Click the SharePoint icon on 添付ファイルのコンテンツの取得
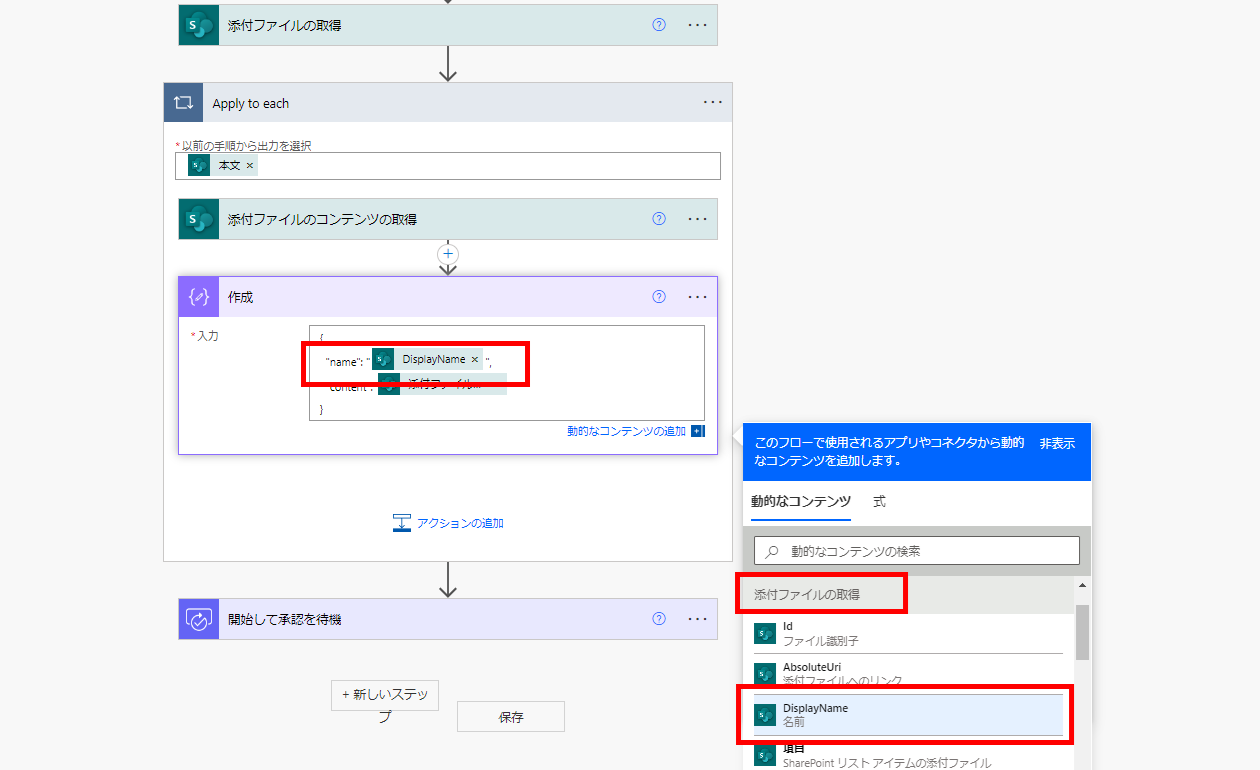Image resolution: width=1260 pixels, height=770 pixels. pos(198,219)
